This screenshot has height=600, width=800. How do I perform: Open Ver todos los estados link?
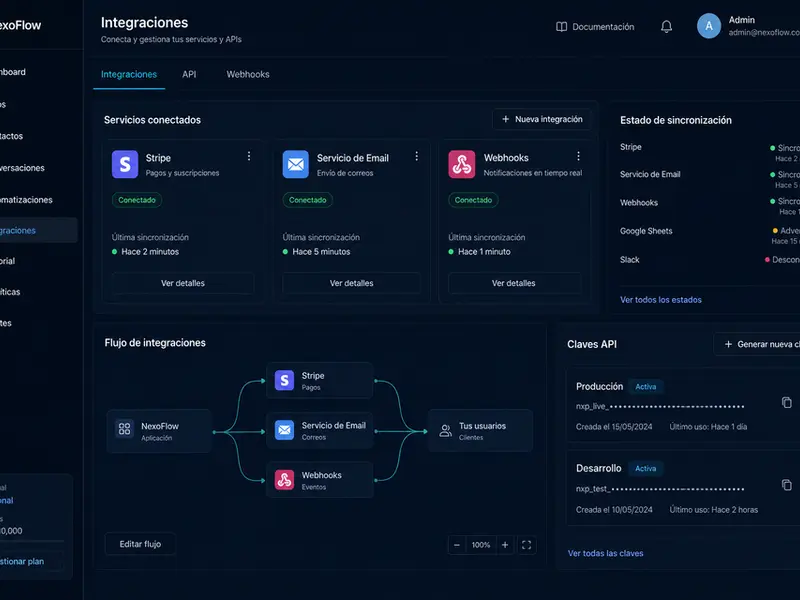(661, 300)
